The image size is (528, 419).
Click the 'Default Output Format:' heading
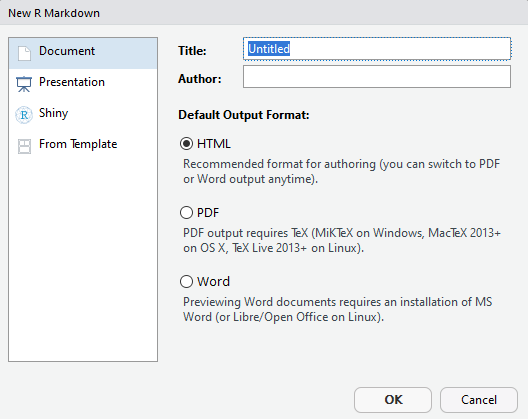tap(244, 115)
